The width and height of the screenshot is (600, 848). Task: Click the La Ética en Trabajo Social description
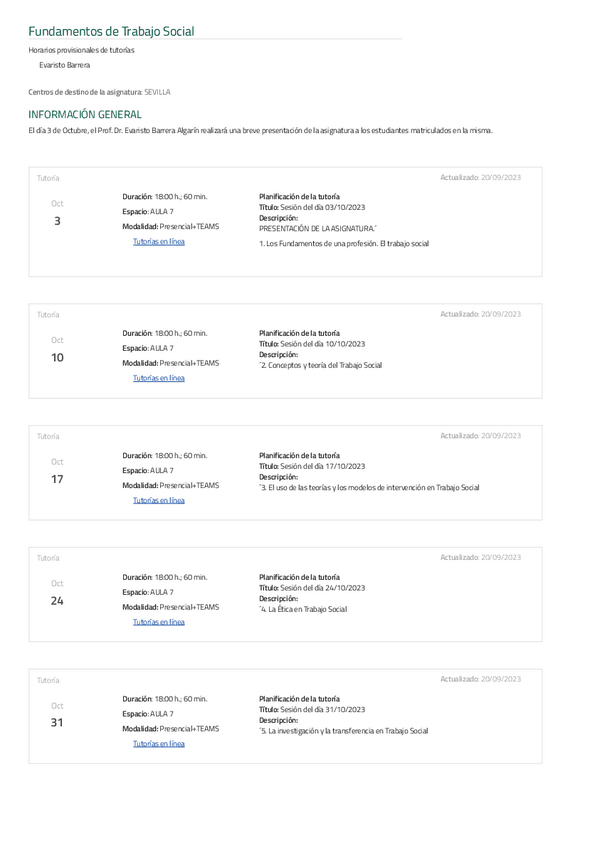click(303, 609)
